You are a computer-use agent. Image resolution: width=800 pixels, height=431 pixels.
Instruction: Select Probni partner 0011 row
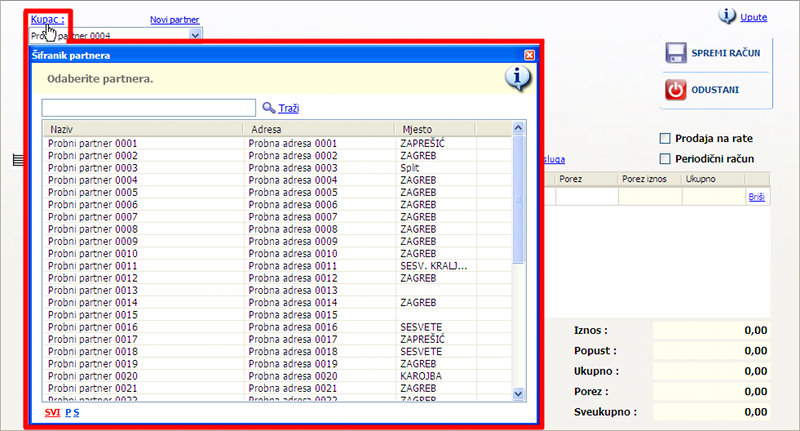[93, 266]
